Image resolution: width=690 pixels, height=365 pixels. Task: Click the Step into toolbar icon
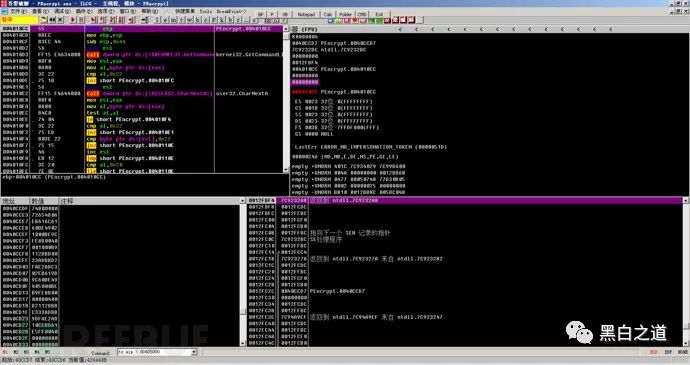pyautogui.click(x=94, y=20)
